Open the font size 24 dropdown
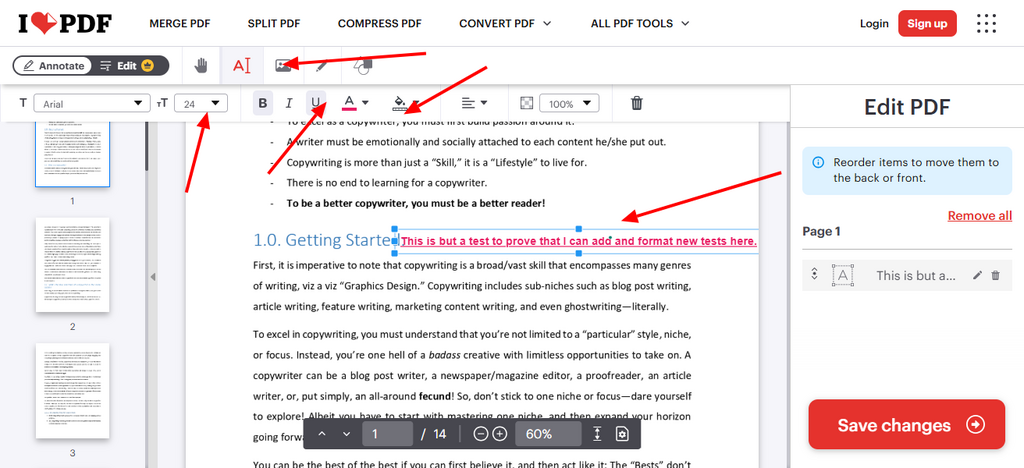Image resolution: width=1024 pixels, height=468 pixels. (201, 103)
